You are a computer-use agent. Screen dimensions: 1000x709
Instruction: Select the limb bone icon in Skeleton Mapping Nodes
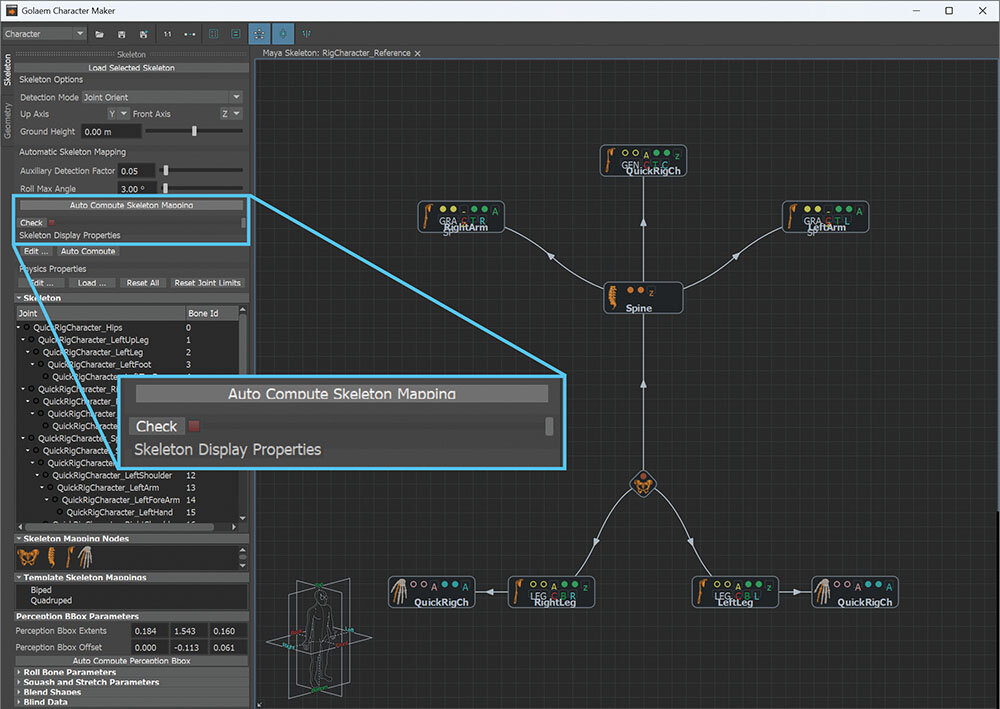[x=69, y=557]
